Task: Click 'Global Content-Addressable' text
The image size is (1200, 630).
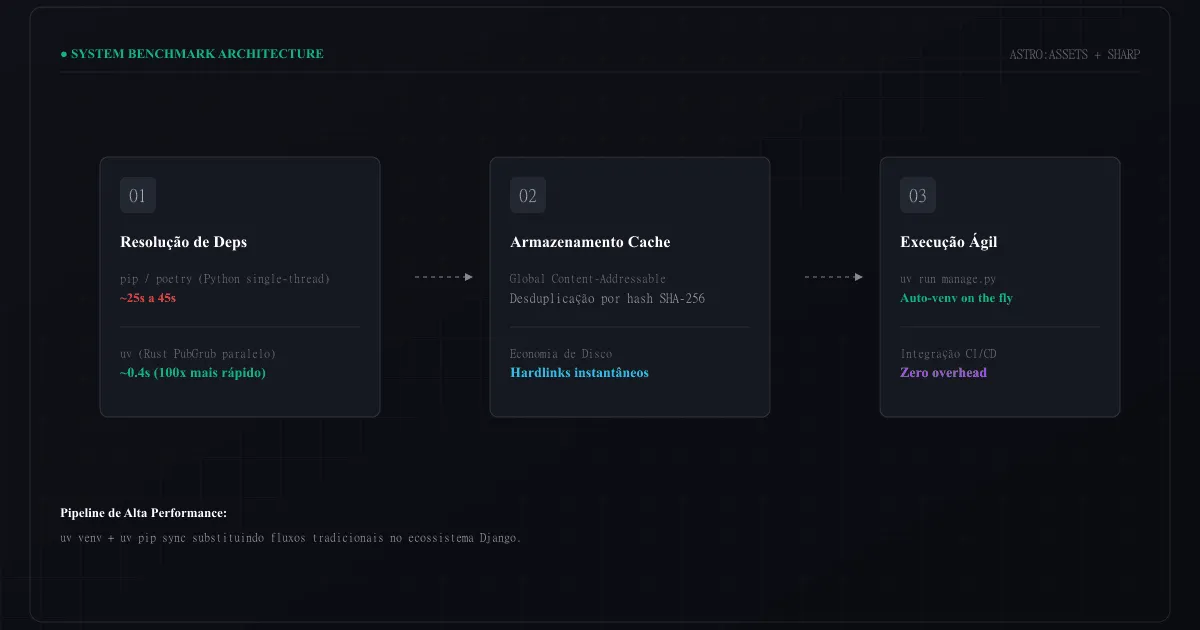Action: point(588,279)
